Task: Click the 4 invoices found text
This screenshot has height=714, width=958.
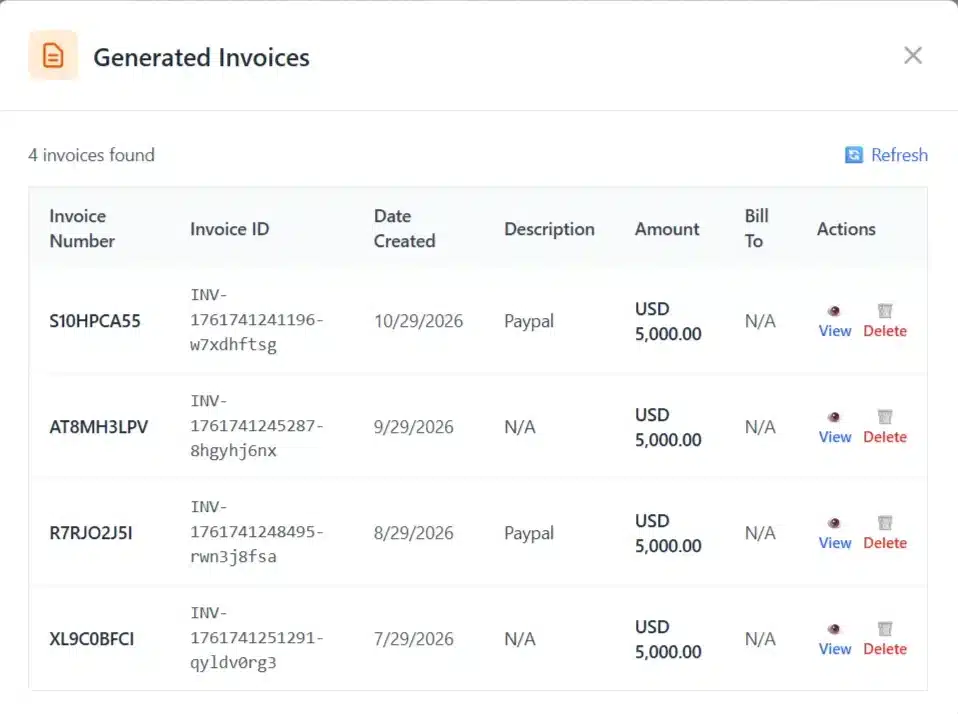Action: [91, 155]
